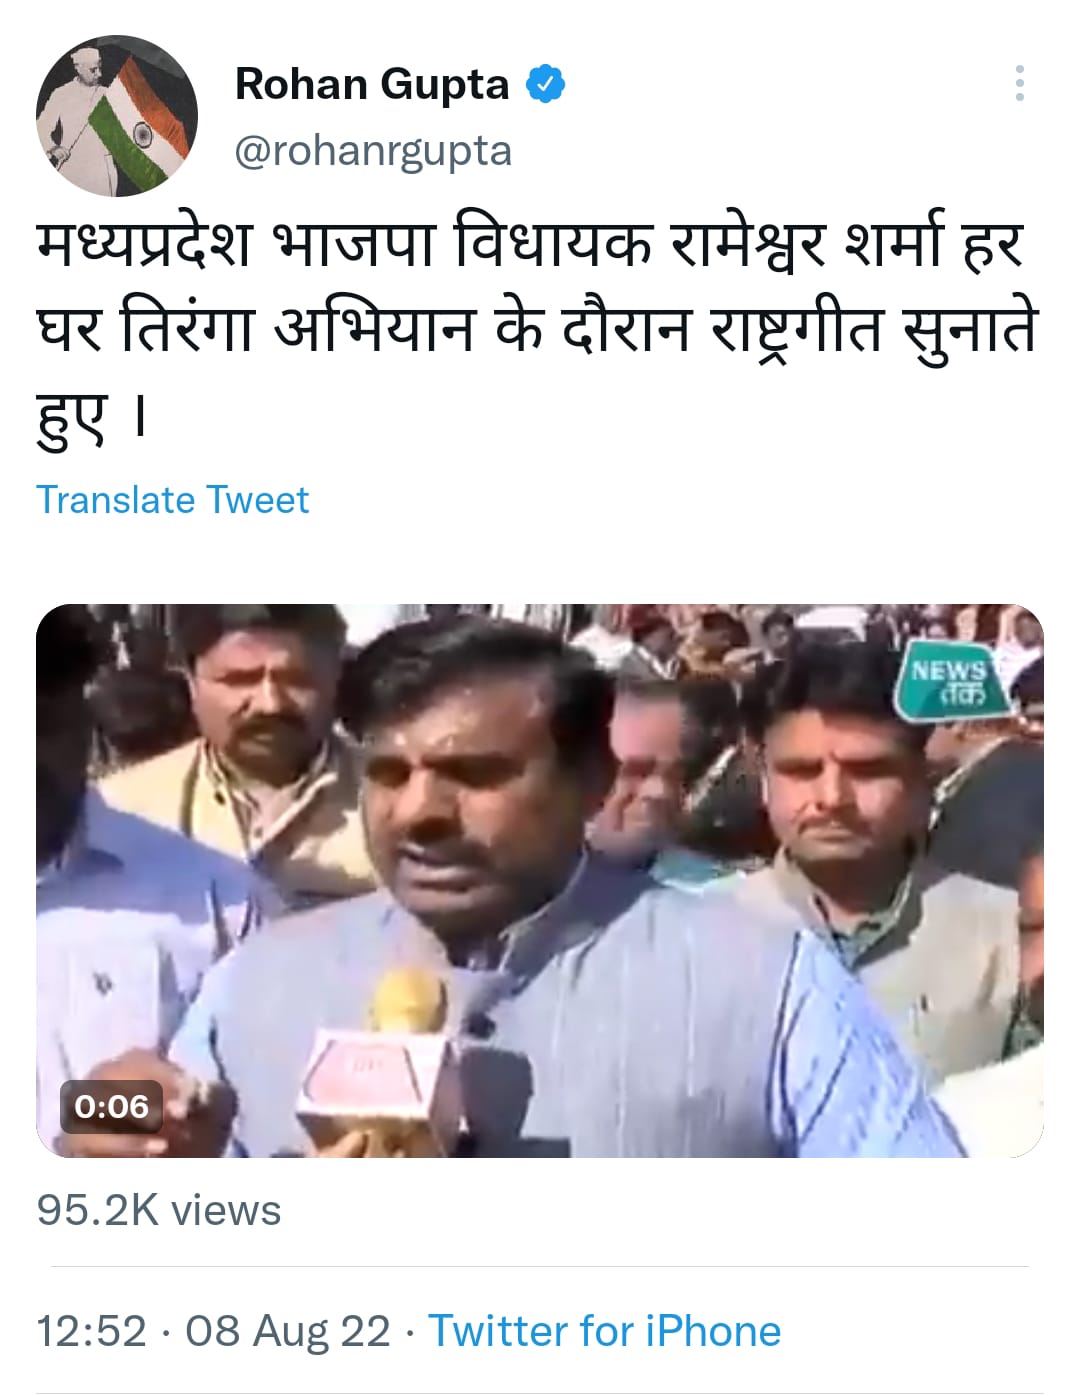Click the blue verified badge
The image size is (1080, 1396).
click(546, 84)
